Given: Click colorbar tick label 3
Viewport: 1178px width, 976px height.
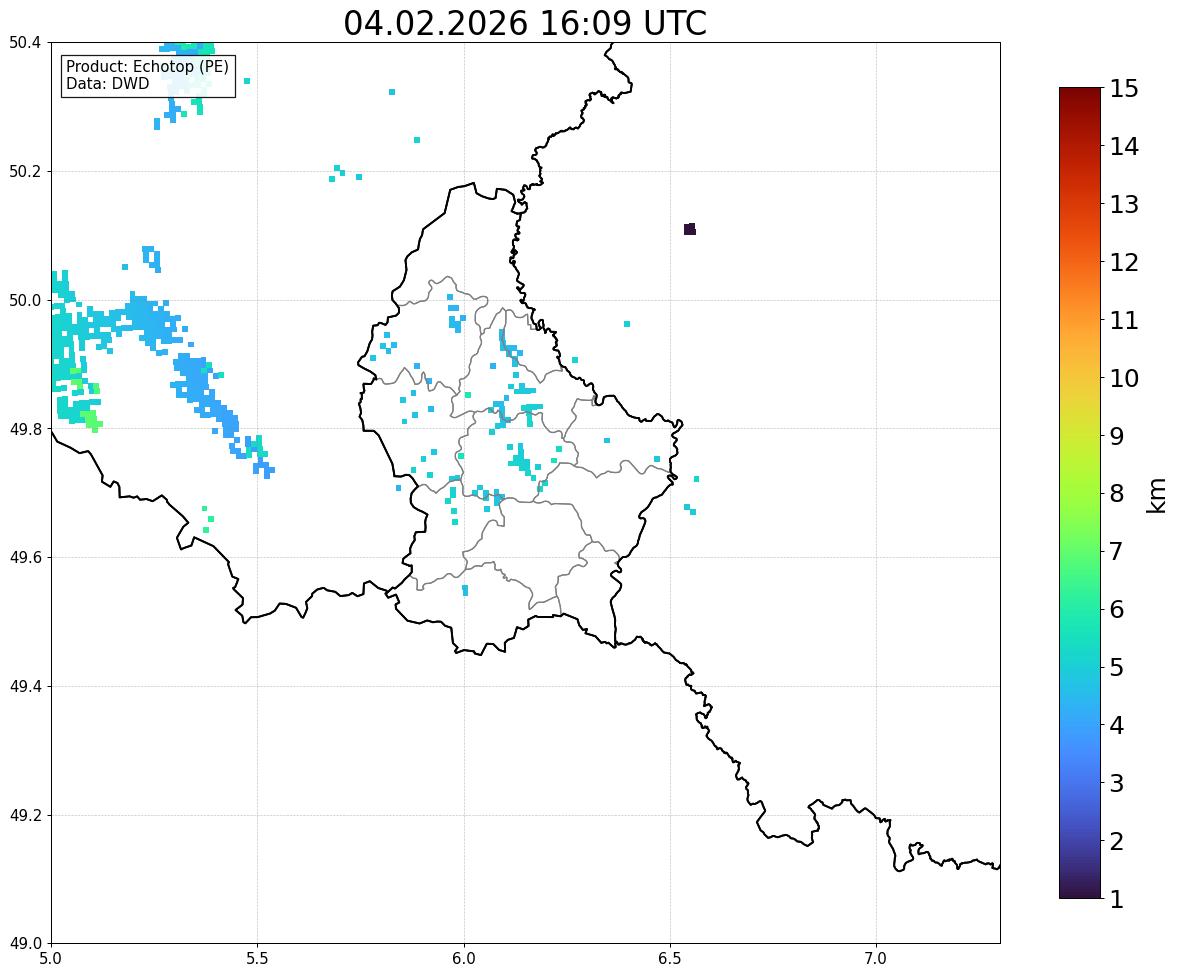Looking at the screenshot, I should 1117,783.
